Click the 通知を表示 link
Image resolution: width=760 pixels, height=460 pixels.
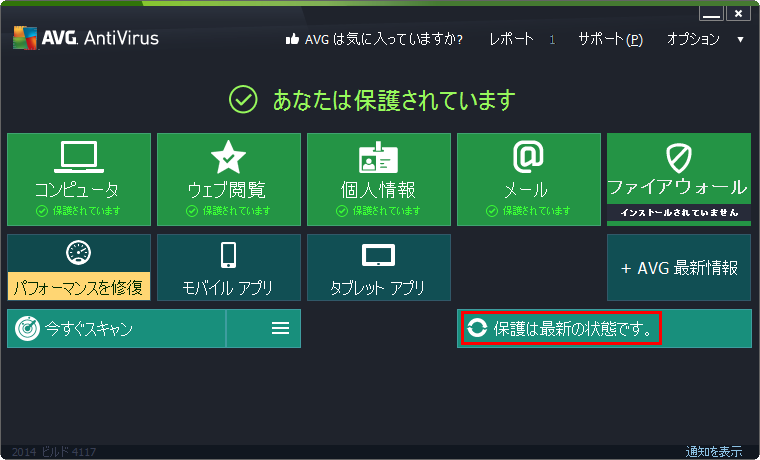(713, 452)
